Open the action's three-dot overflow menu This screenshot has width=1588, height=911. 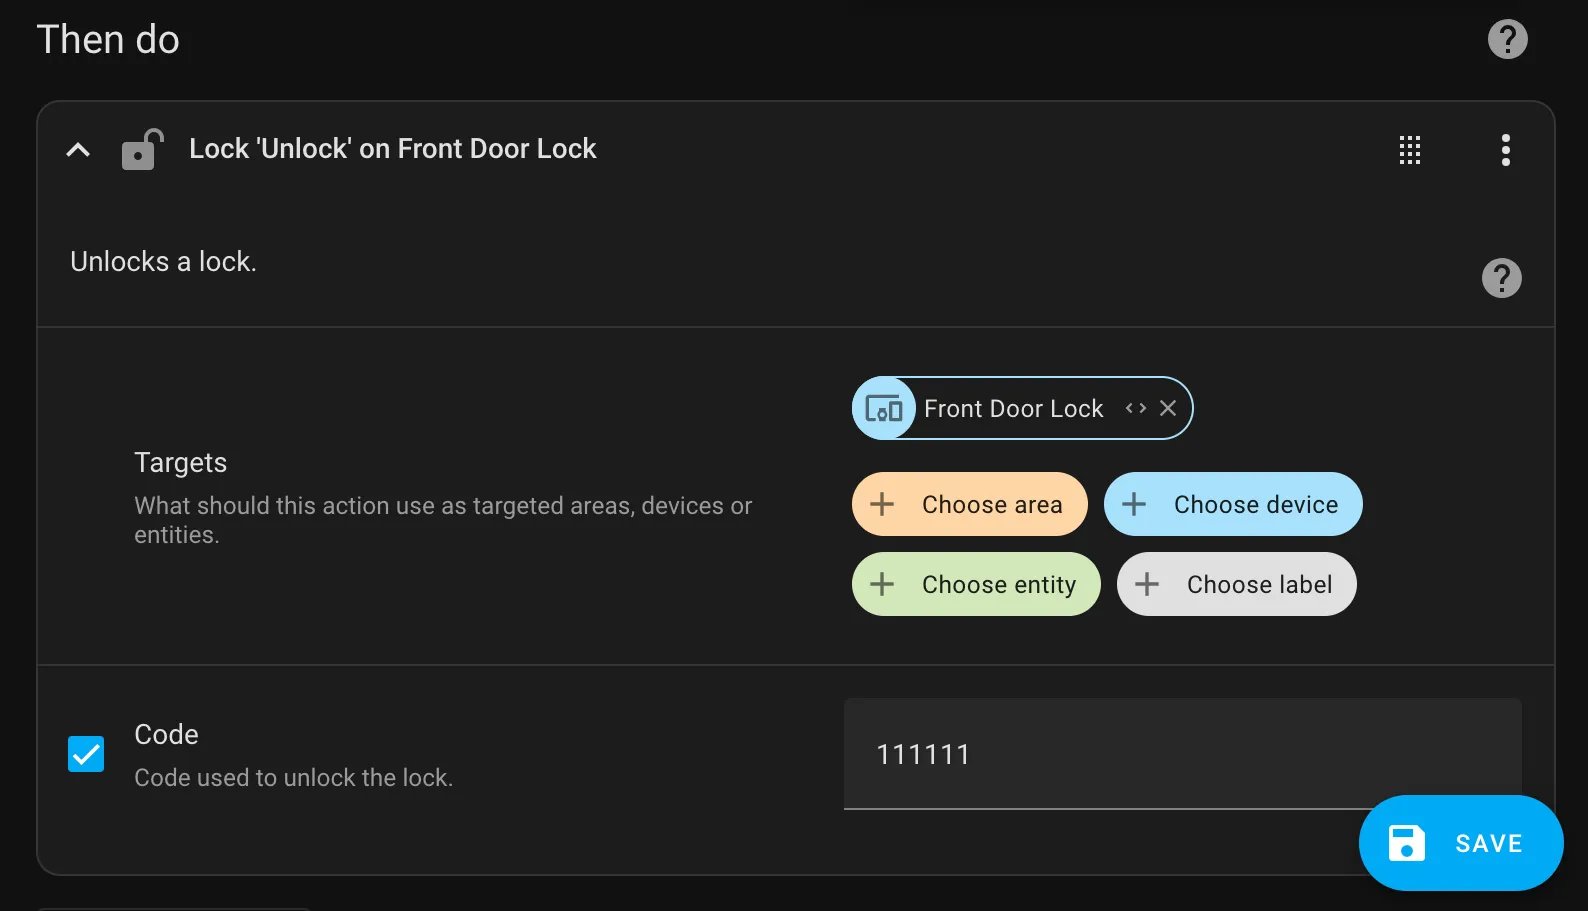(1505, 150)
